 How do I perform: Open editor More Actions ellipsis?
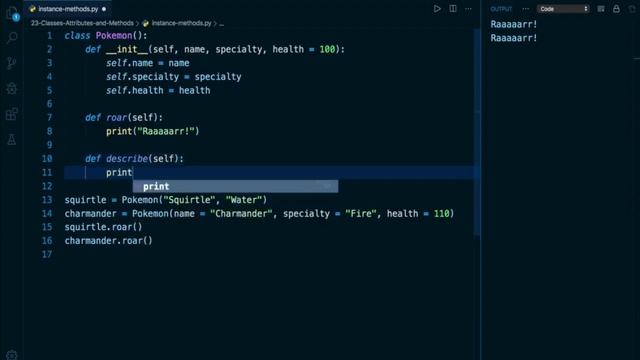coord(468,9)
